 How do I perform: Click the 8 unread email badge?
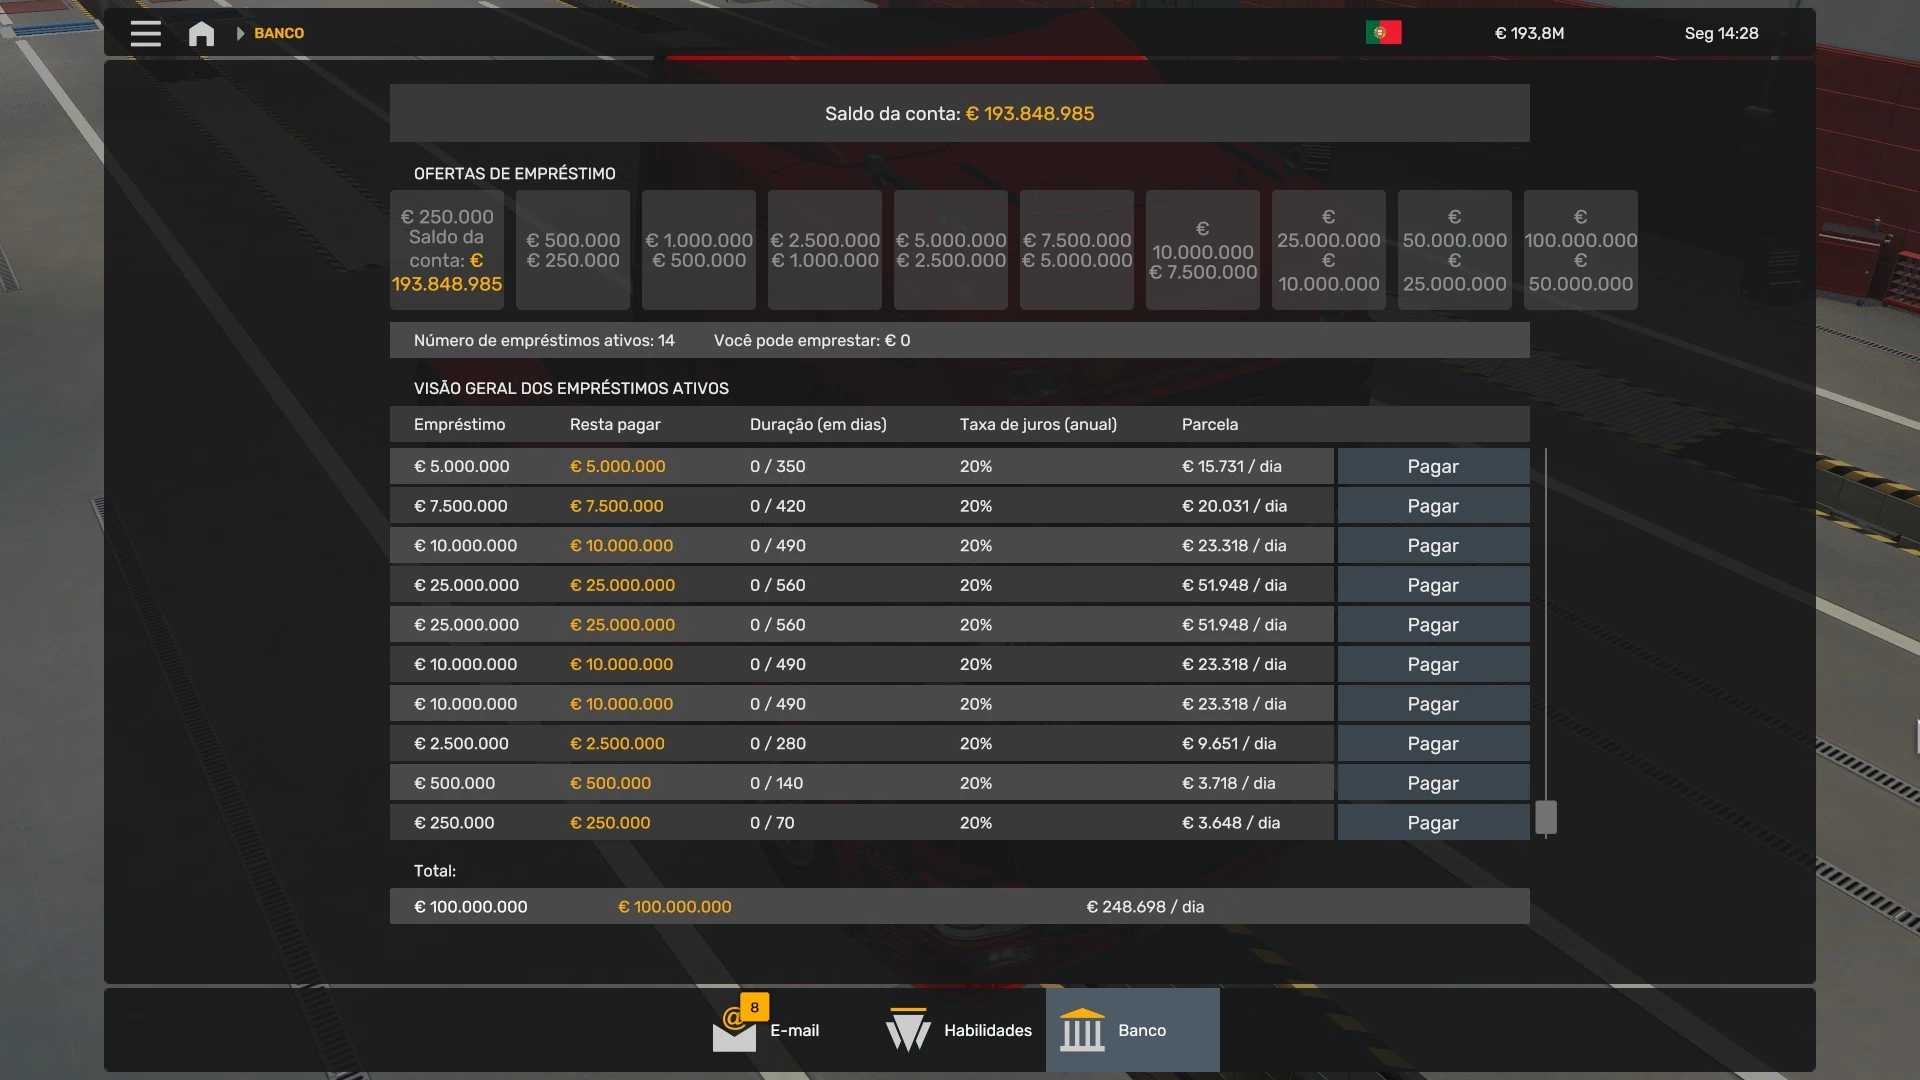(754, 1007)
